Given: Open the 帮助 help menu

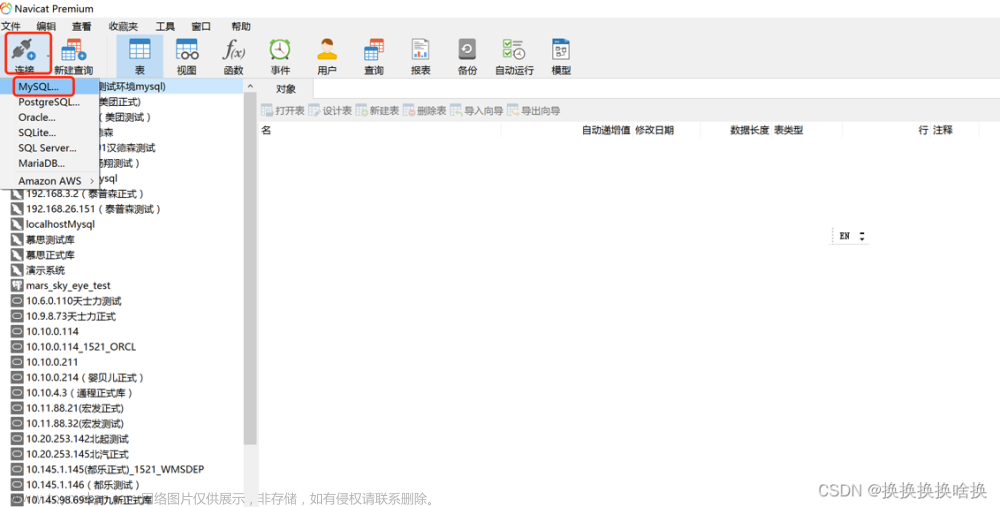Looking at the screenshot, I should 240,26.
